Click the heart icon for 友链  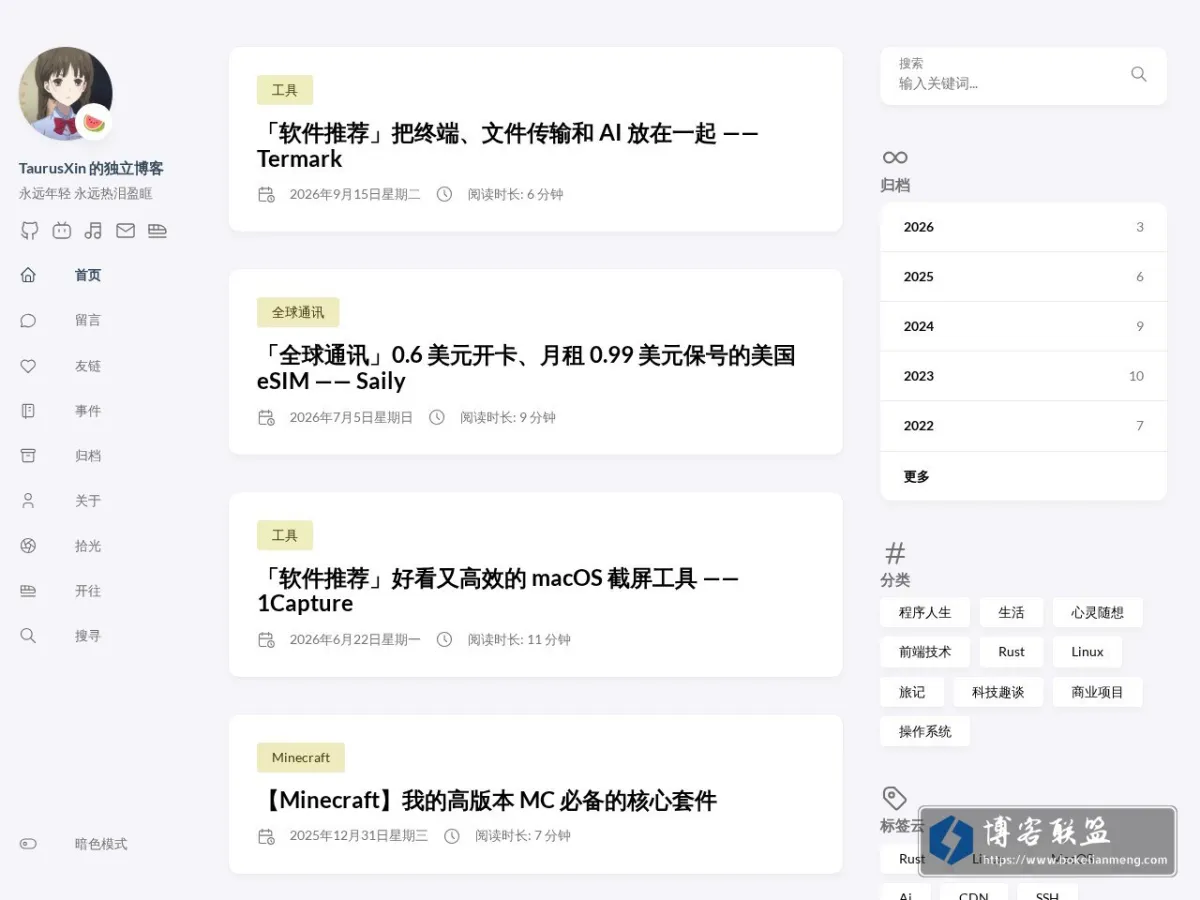(28, 366)
